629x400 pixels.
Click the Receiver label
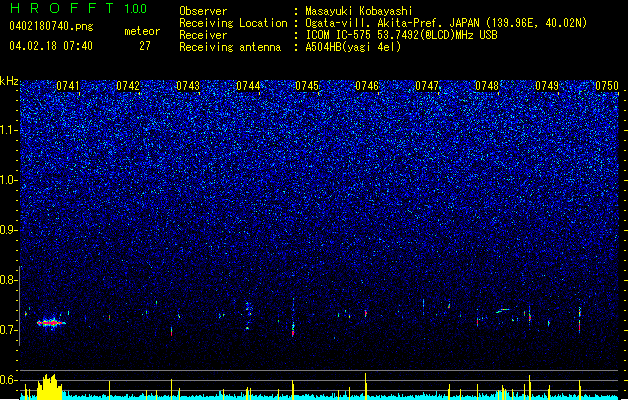[203, 35]
